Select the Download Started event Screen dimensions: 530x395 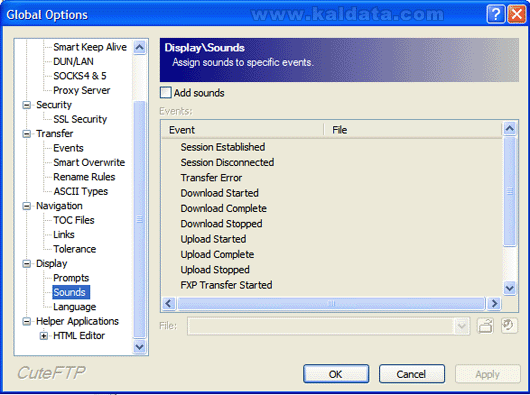[220, 193]
